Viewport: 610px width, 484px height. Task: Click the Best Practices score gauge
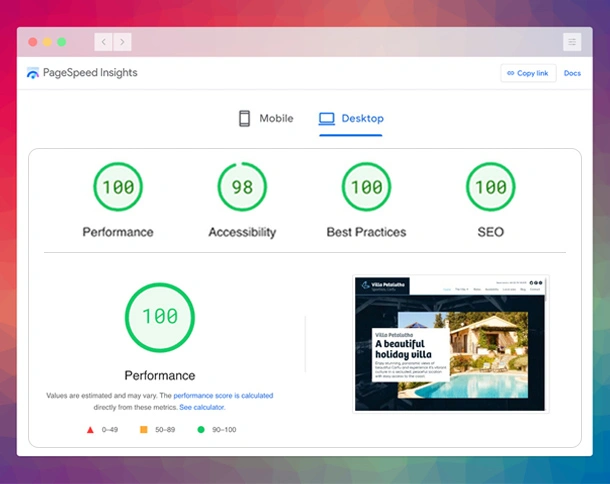[x=366, y=187]
